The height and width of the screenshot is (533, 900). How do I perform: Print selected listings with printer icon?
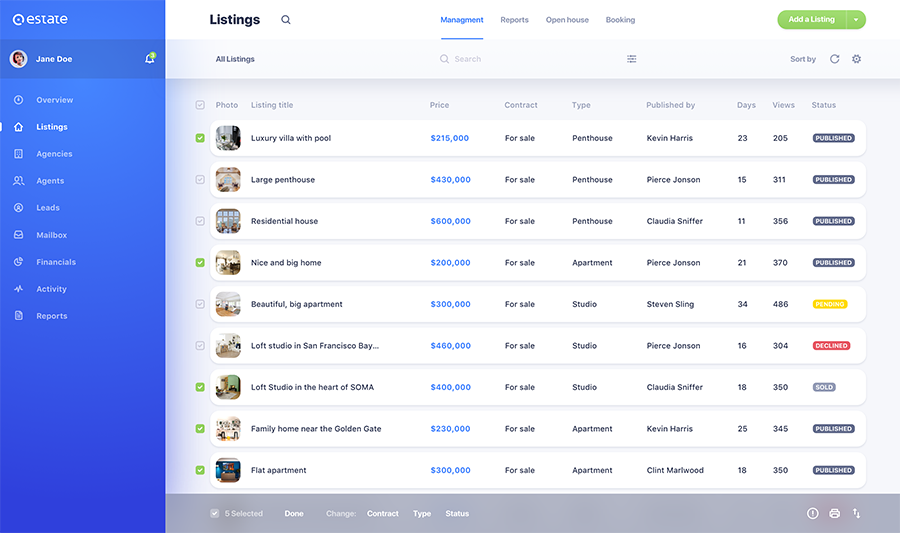tap(835, 513)
